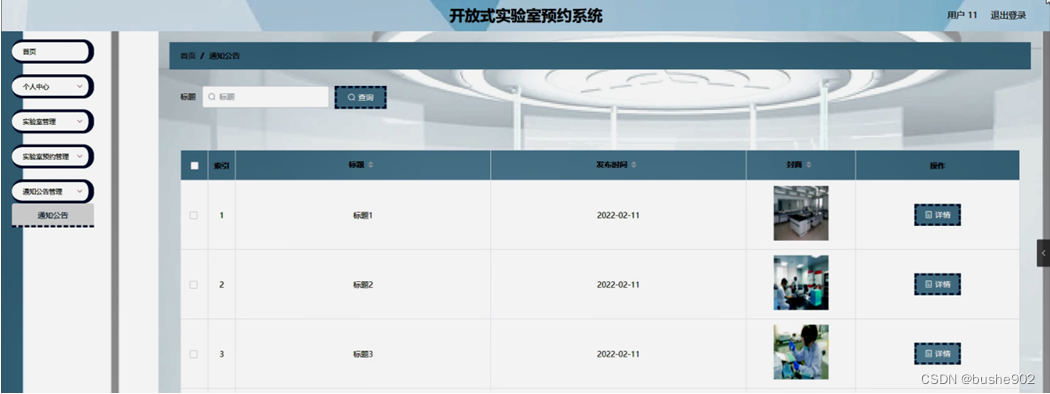The height and width of the screenshot is (394, 1050).
Task: Open the cover thumbnail of row 标题2
Action: (x=801, y=283)
